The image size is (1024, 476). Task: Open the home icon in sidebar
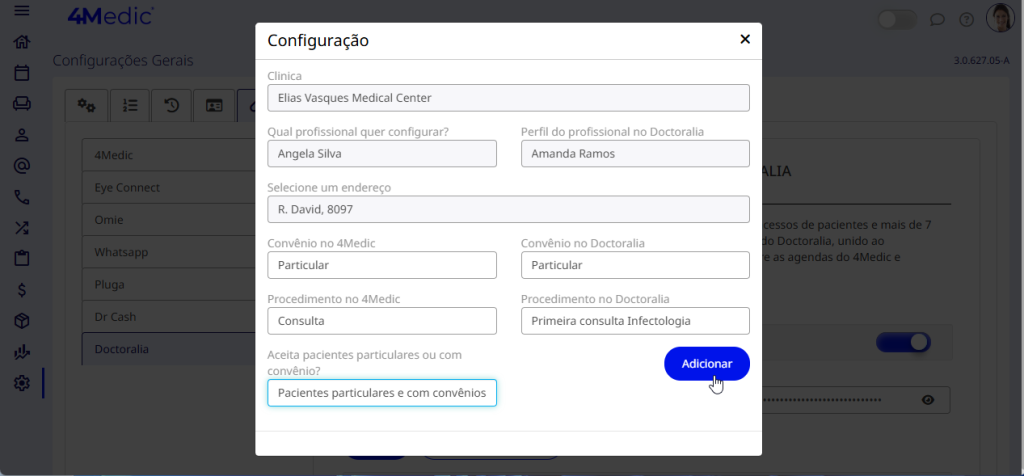tap(21, 42)
